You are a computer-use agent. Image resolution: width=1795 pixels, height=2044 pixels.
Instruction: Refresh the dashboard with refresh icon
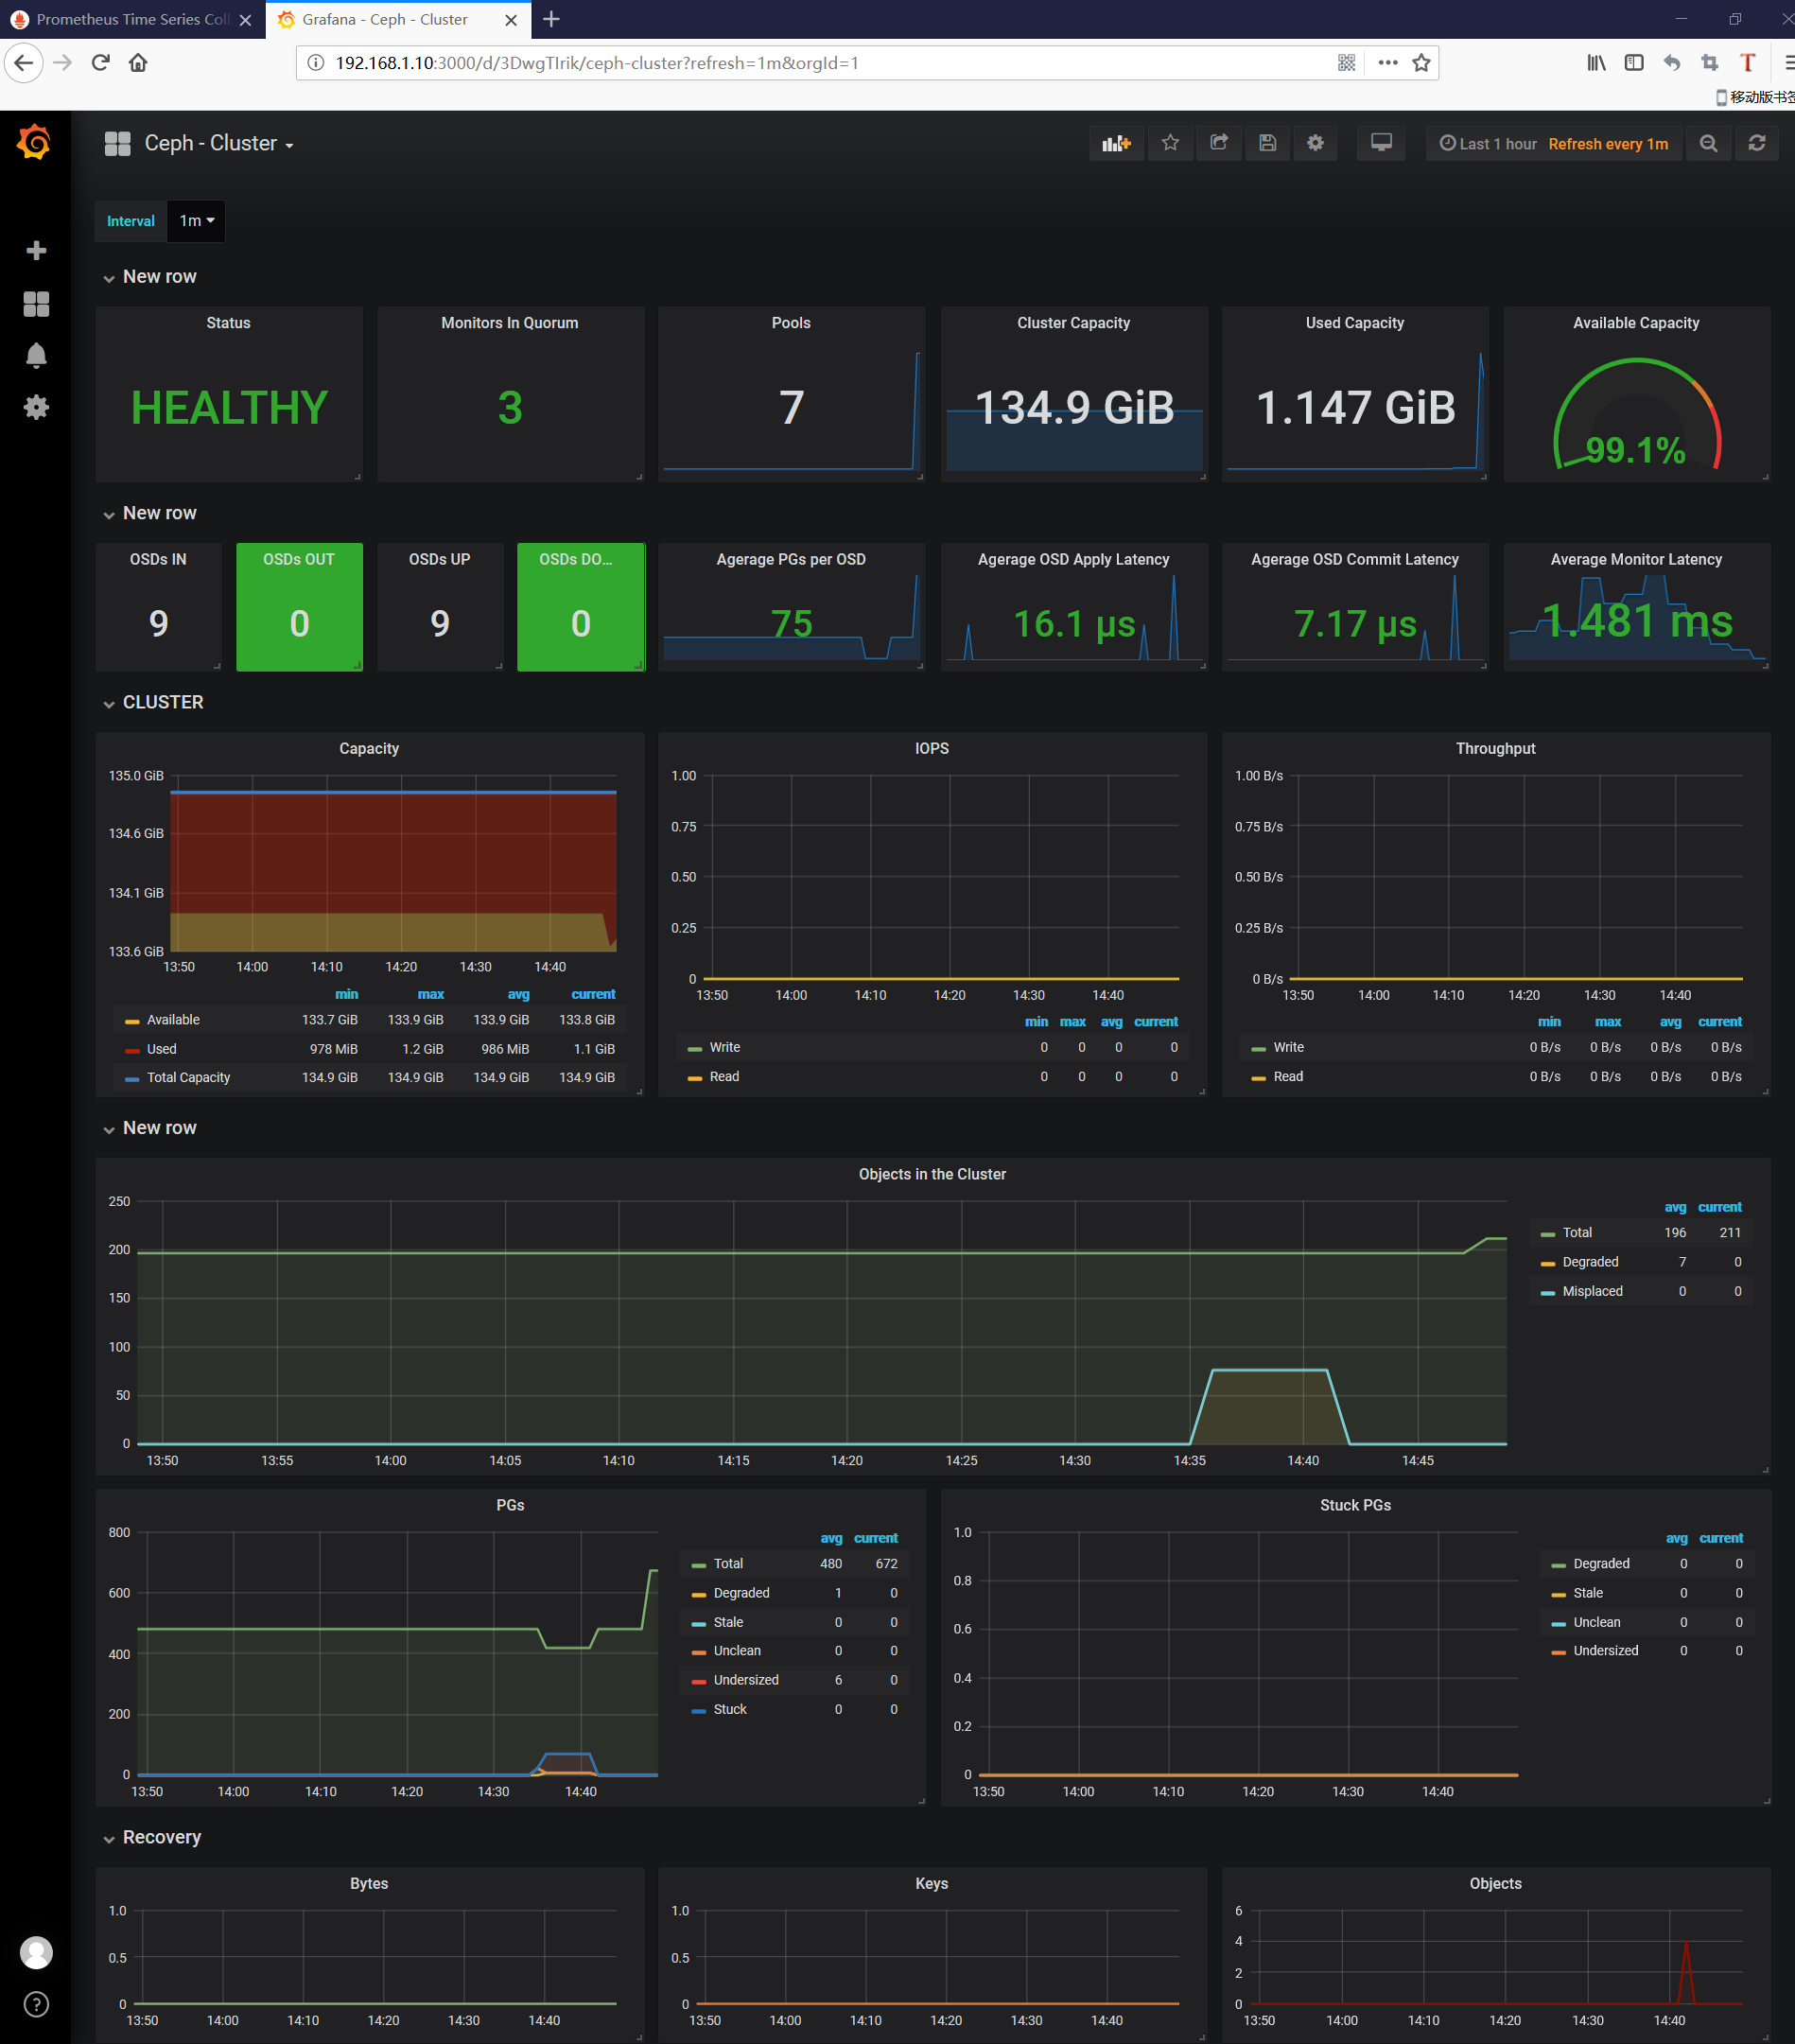(1756, 144)
